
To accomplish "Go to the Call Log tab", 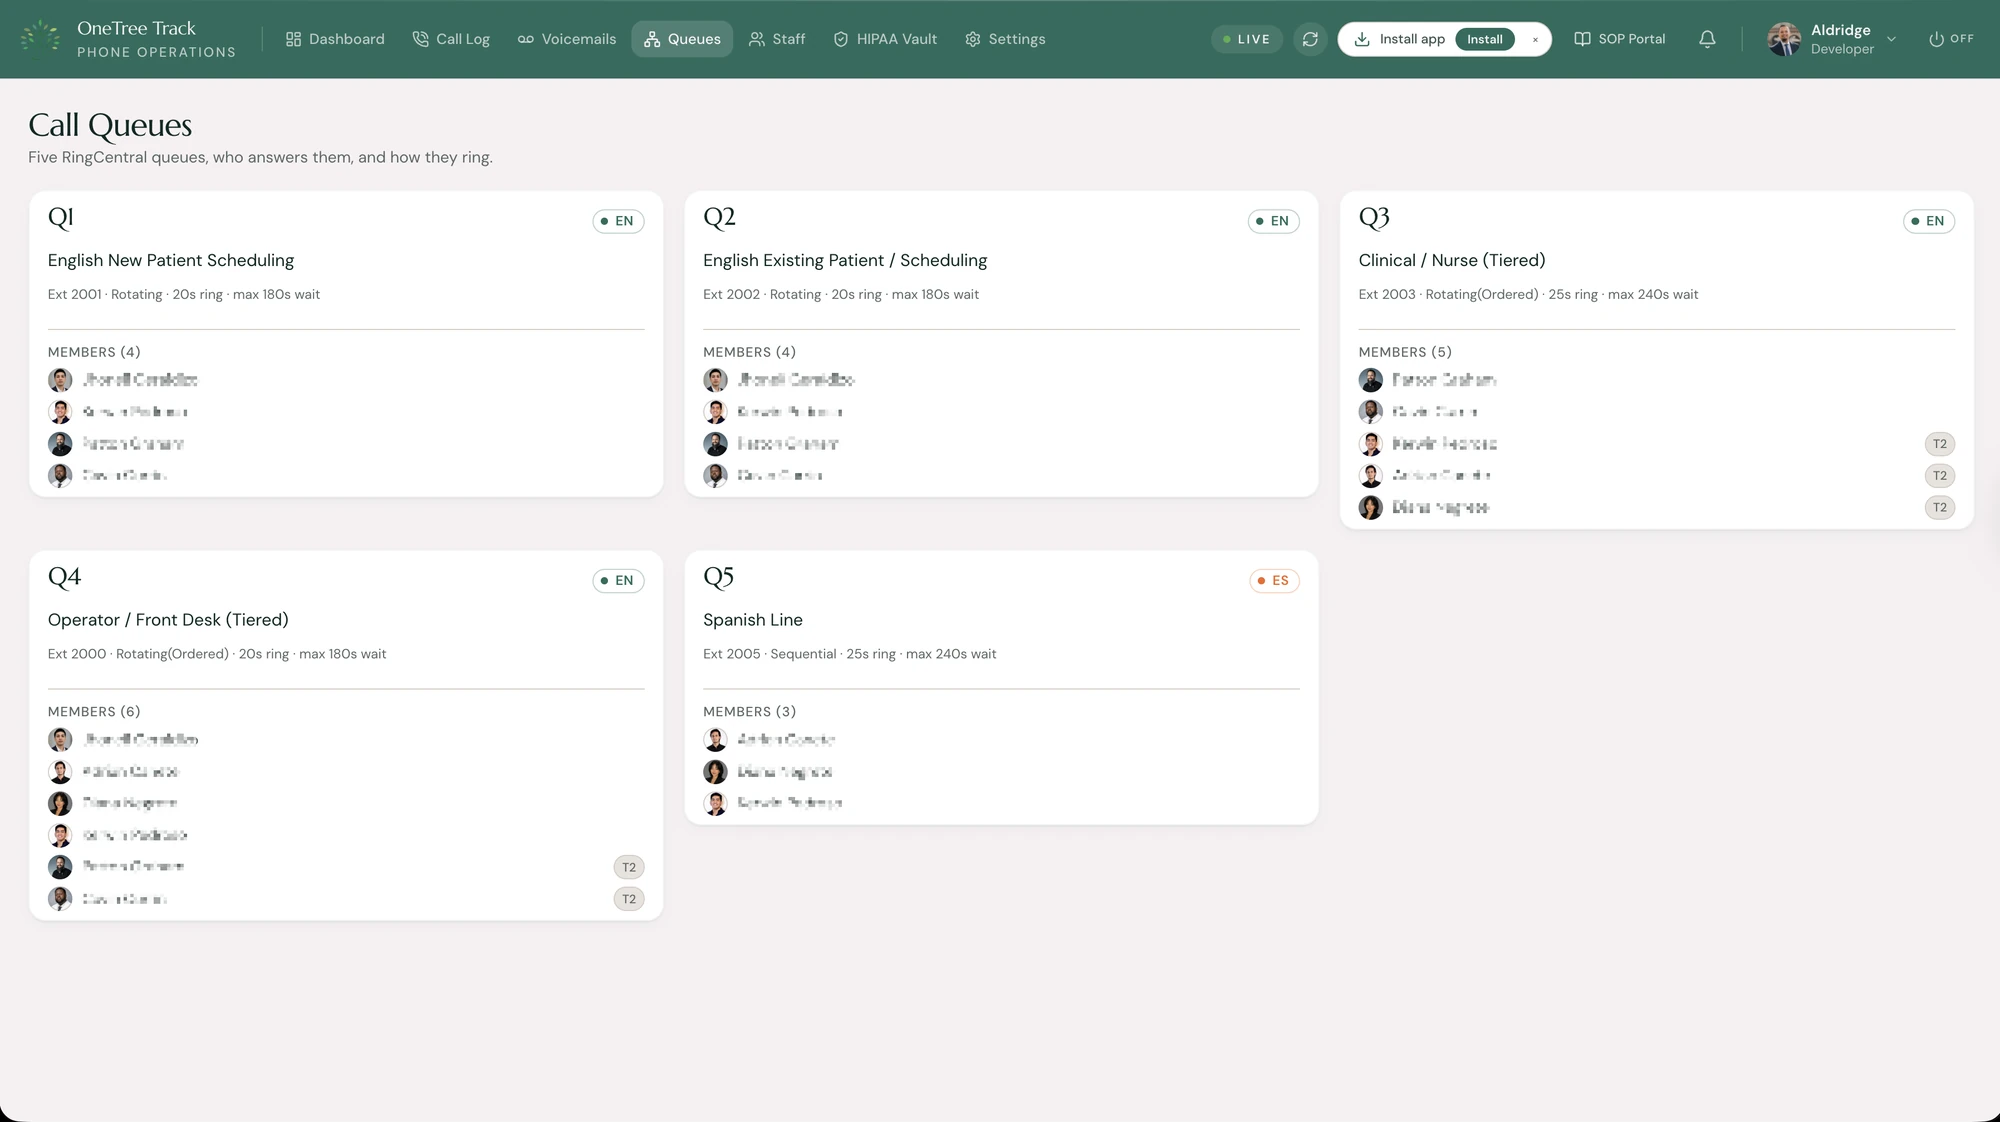I will pyautogui.click(x=451, y=39).
